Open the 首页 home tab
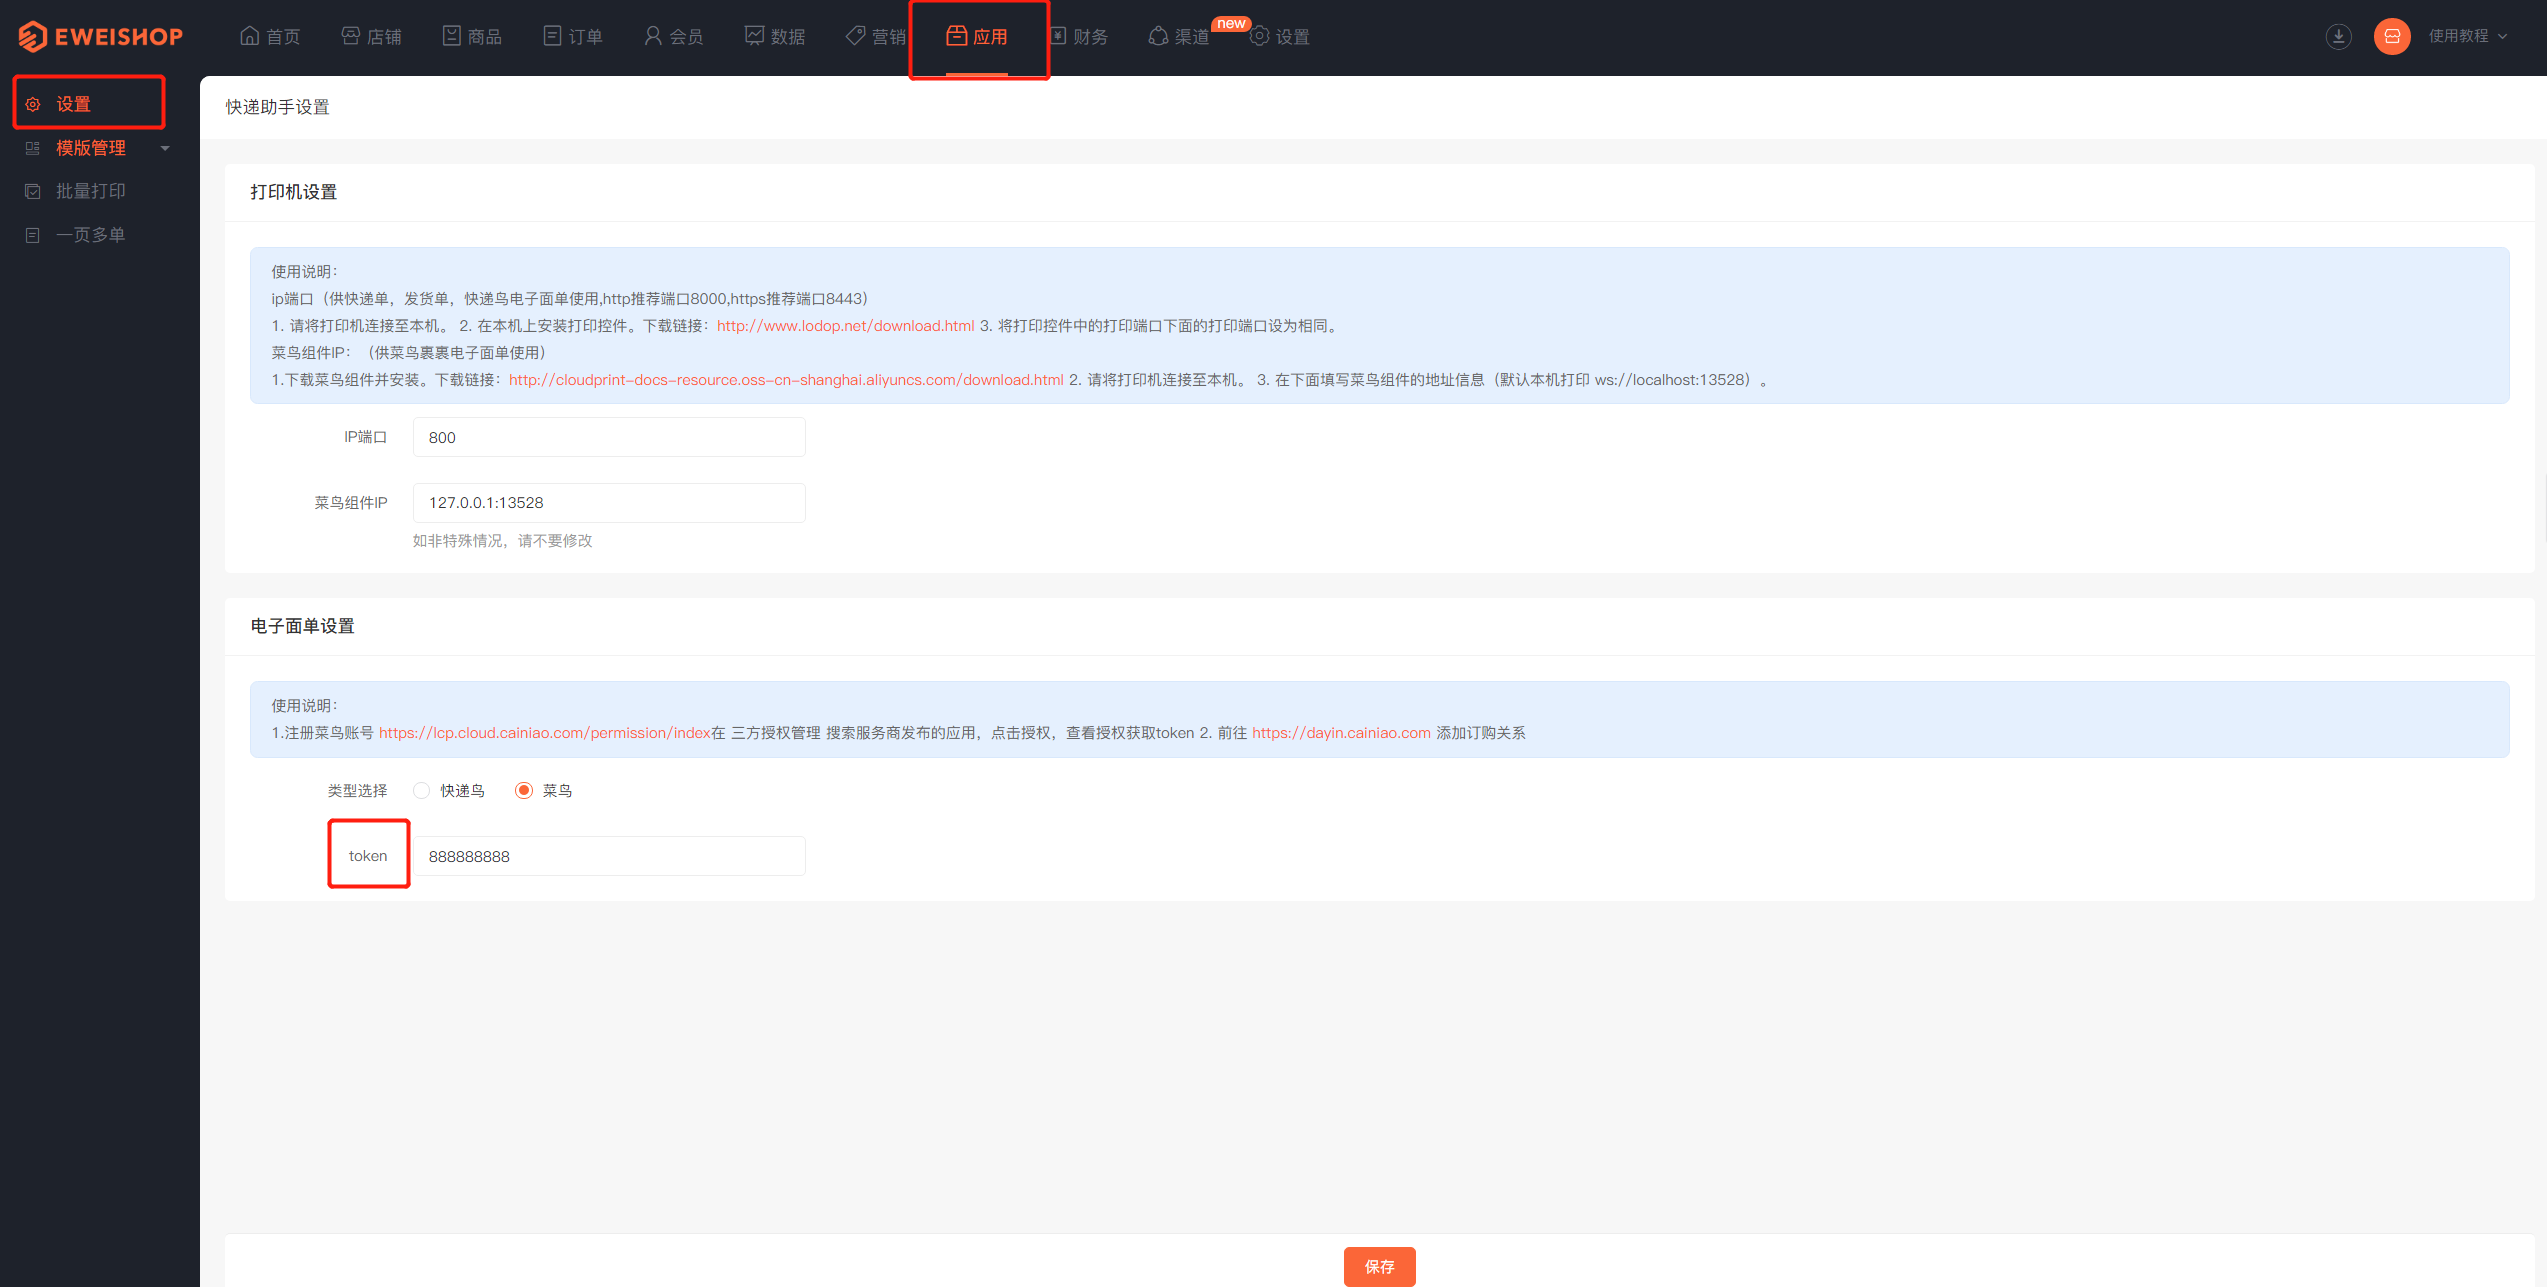Image resolution: width=2547 pixels, height=1287 pixels. click(270, 36)
